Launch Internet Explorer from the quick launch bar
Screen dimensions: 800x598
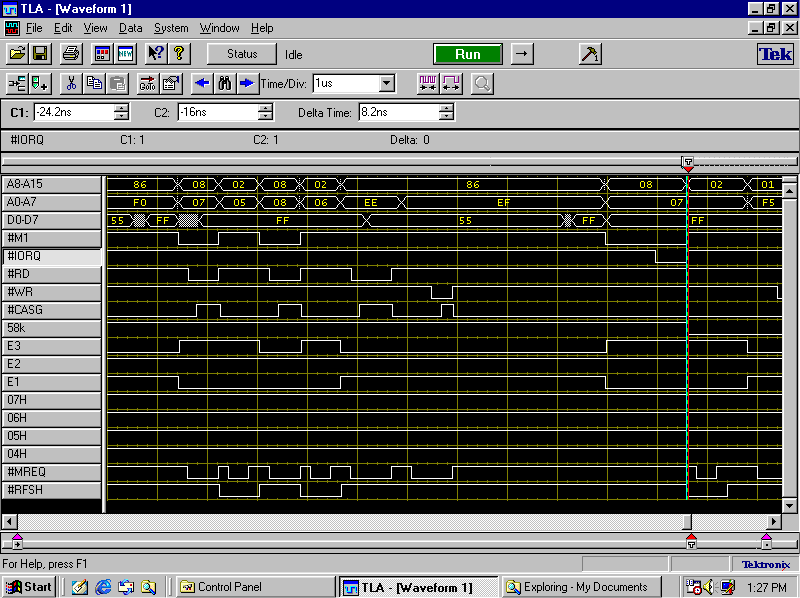coord(103,587)
